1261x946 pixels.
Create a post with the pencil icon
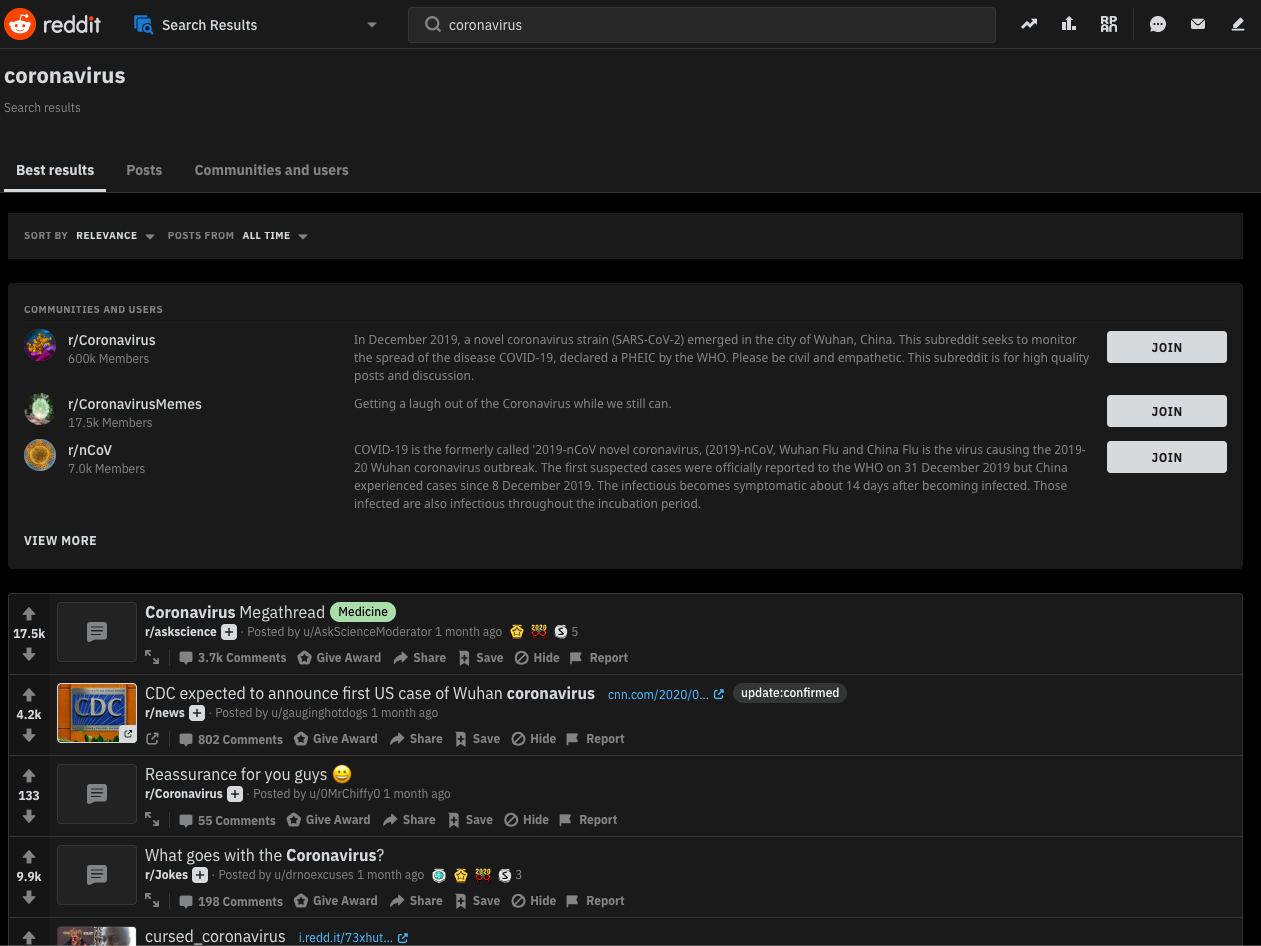(1237, 24)
